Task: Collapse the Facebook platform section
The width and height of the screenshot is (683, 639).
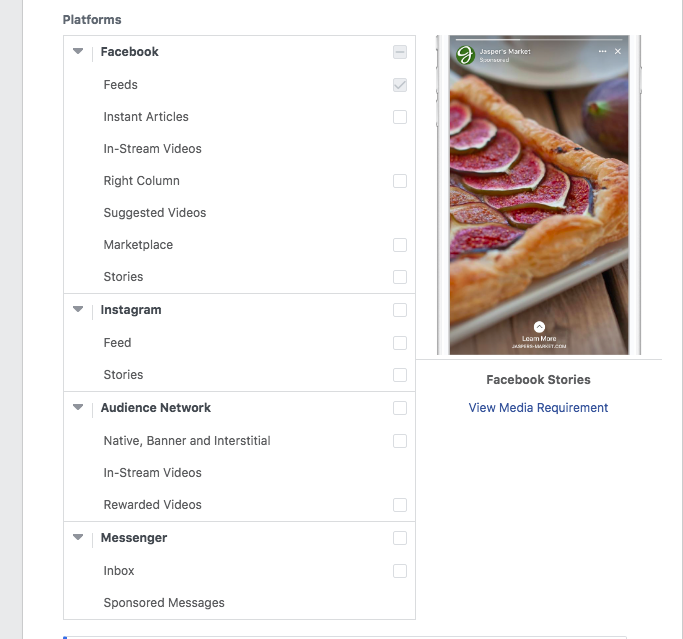Action: tap(78, 51)
